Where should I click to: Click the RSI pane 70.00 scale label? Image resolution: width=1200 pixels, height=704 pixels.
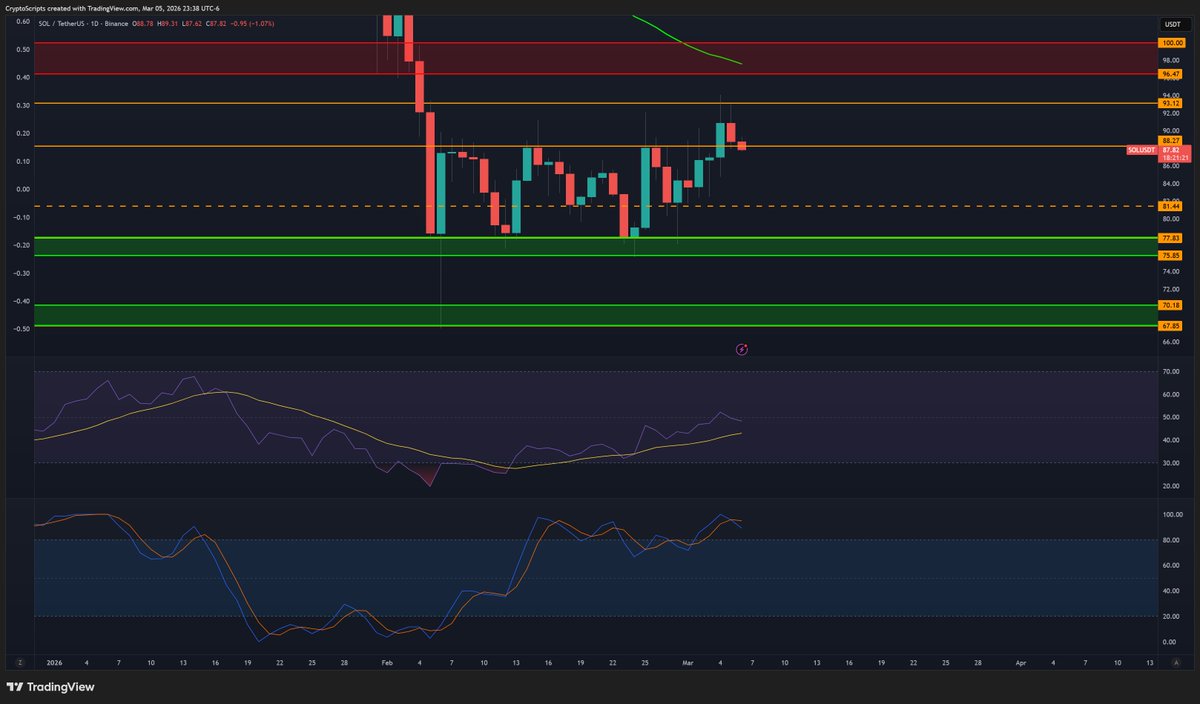pyautogui.click(x=1171, y=372)
